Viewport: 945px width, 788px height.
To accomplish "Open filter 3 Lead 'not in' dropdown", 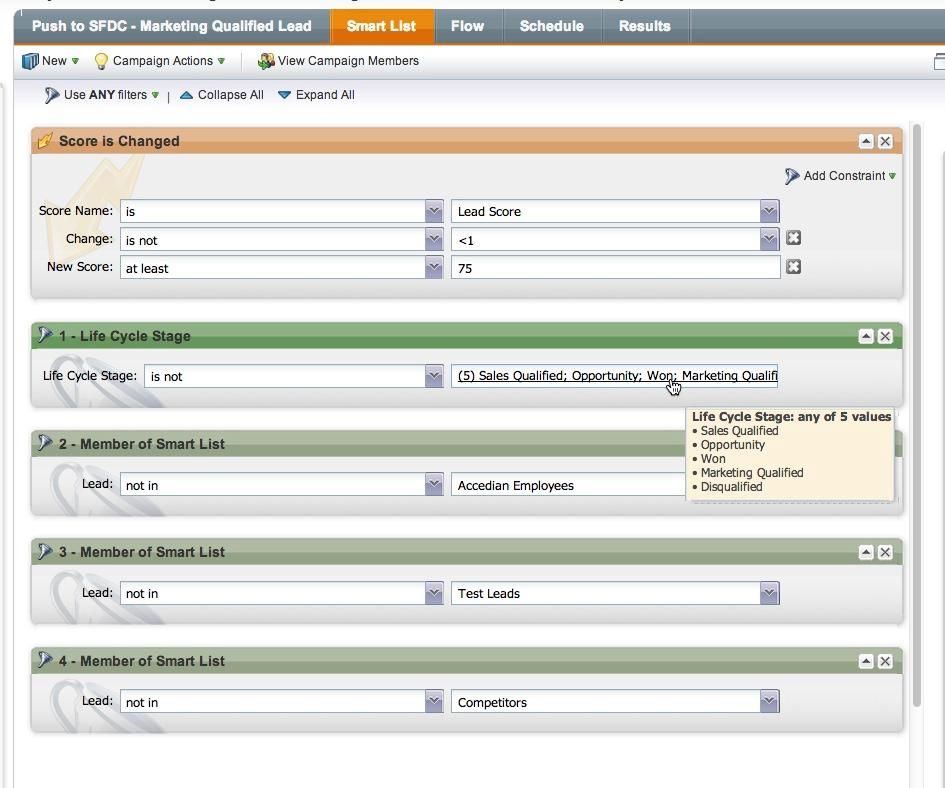I will [x=434, y=593].
